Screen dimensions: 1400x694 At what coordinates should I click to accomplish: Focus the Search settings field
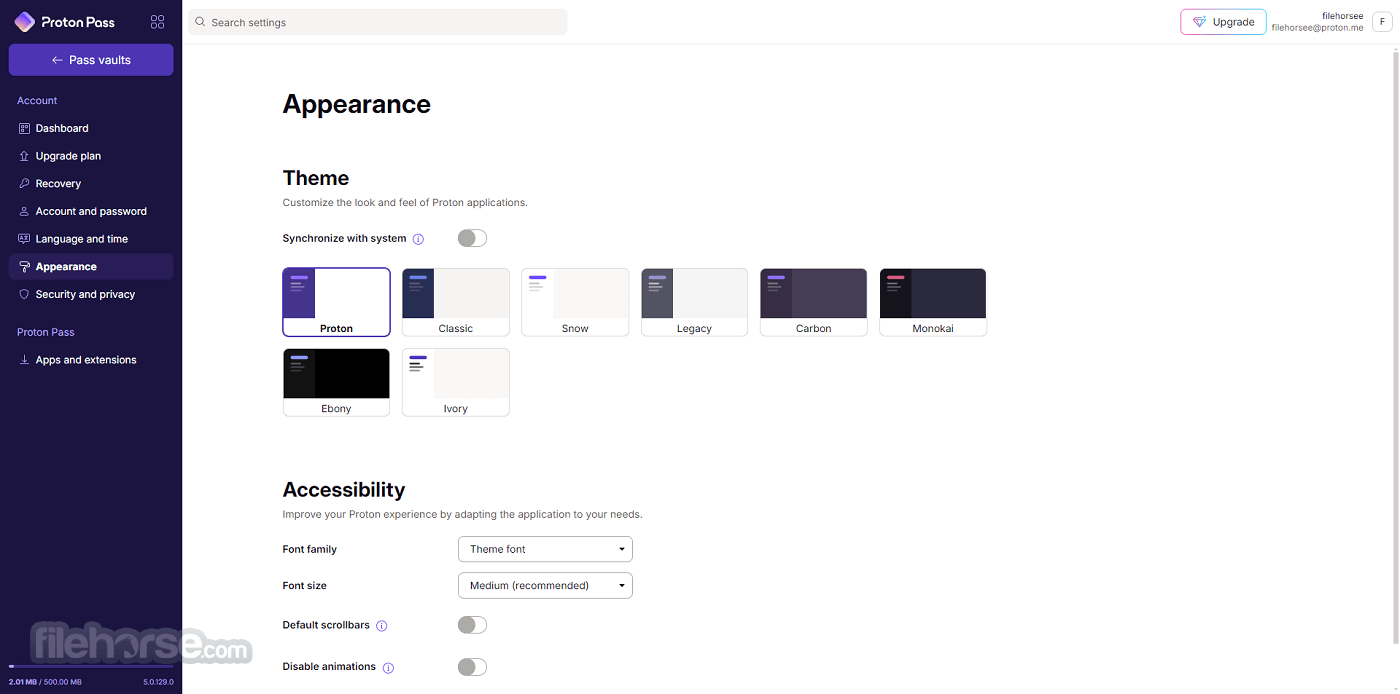(x=377, y=22)
